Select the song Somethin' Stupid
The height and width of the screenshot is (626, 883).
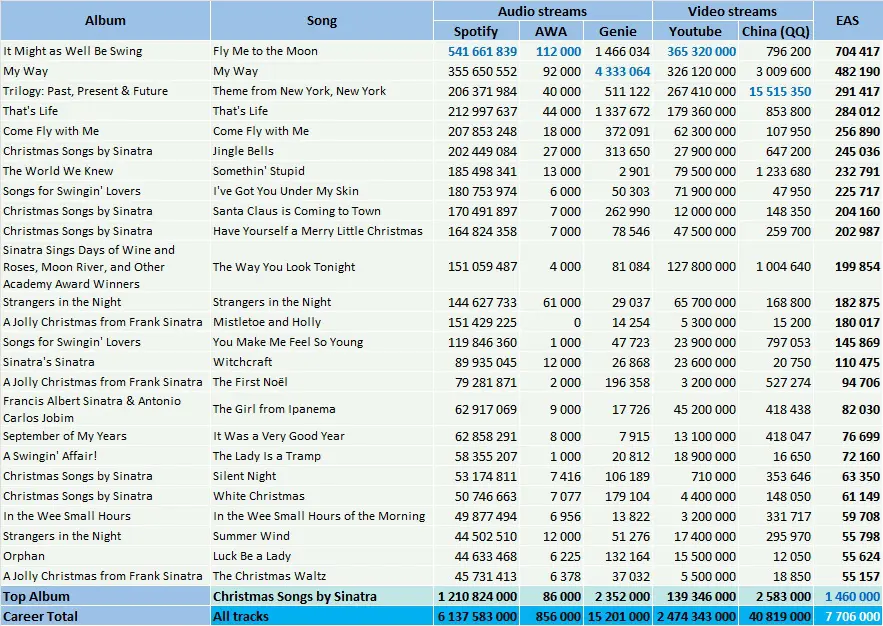258,171
